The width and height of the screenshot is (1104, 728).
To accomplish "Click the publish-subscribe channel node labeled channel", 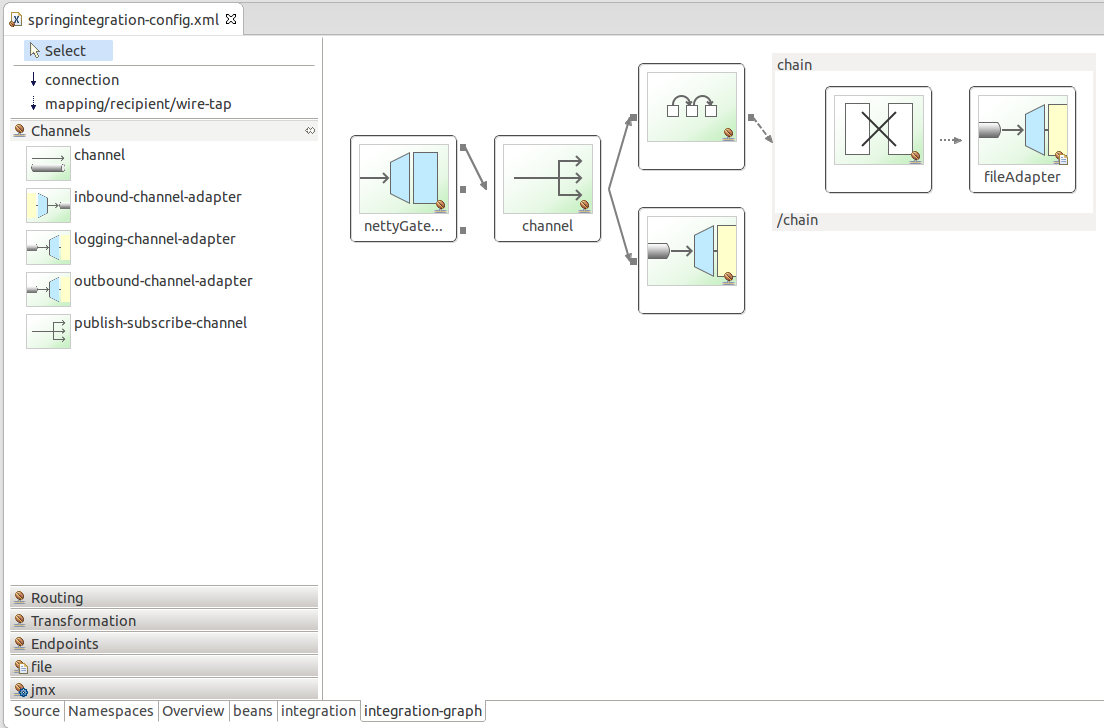I will click(x=548, y=189).
